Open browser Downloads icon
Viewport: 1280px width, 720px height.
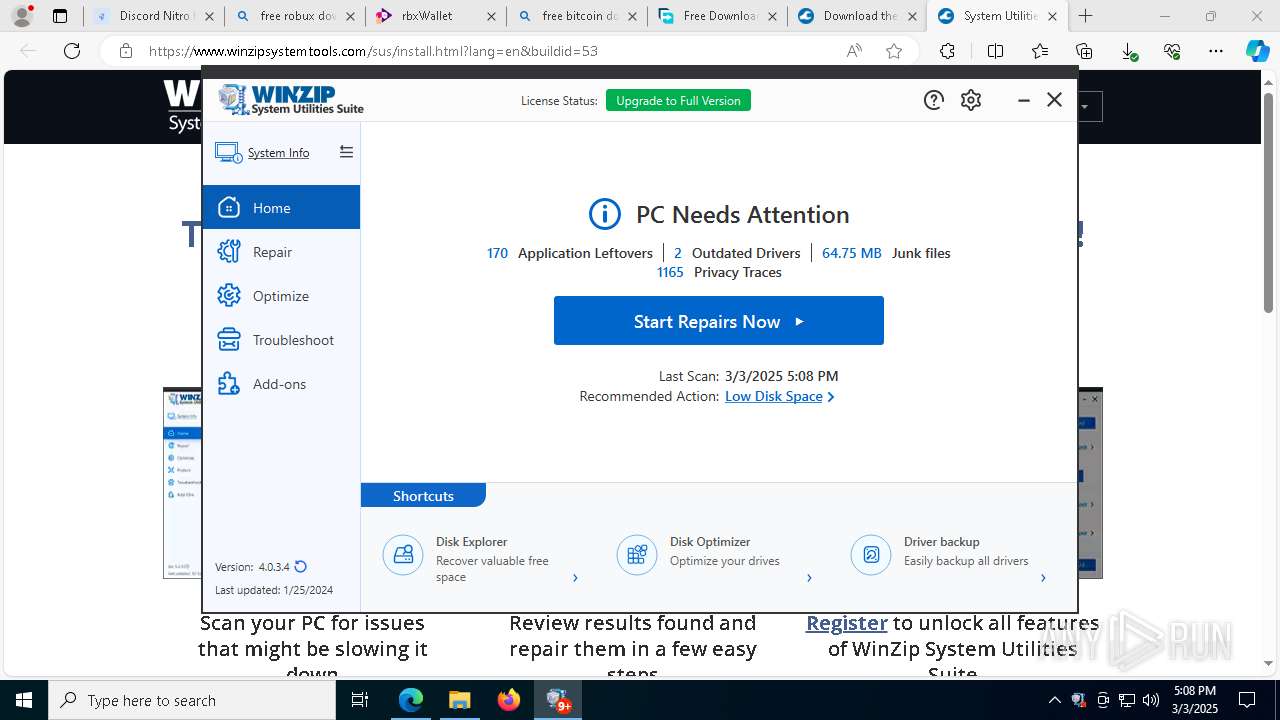[1128, 51]
